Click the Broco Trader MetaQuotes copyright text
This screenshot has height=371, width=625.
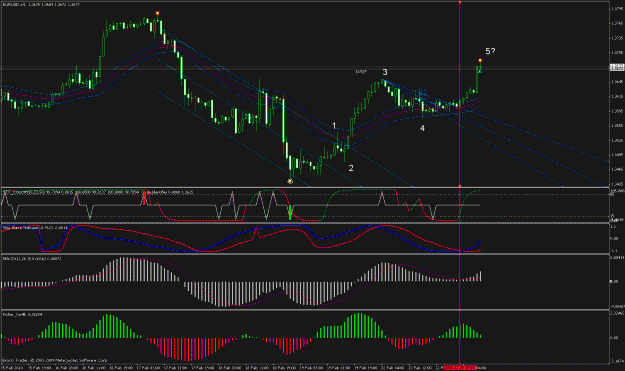55,360
